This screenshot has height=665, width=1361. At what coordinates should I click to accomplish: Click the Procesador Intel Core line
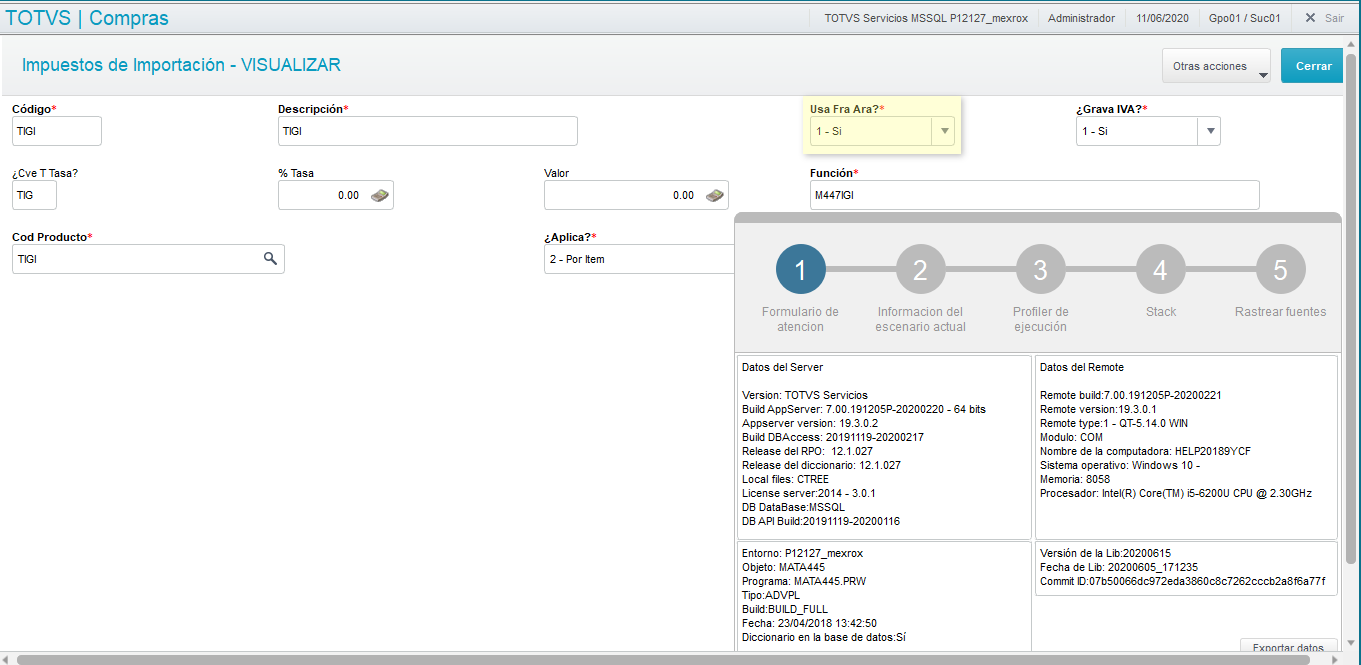coord(1176,493)
